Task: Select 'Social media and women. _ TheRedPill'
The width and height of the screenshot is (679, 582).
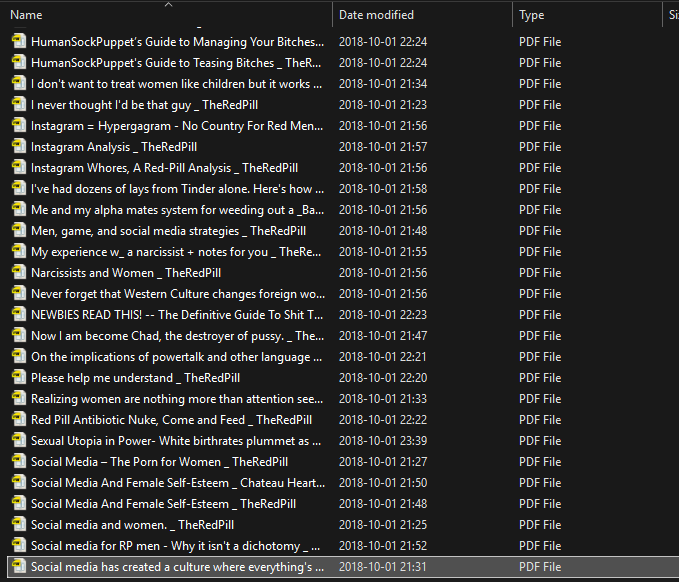Action: click(x=133, y=525)
